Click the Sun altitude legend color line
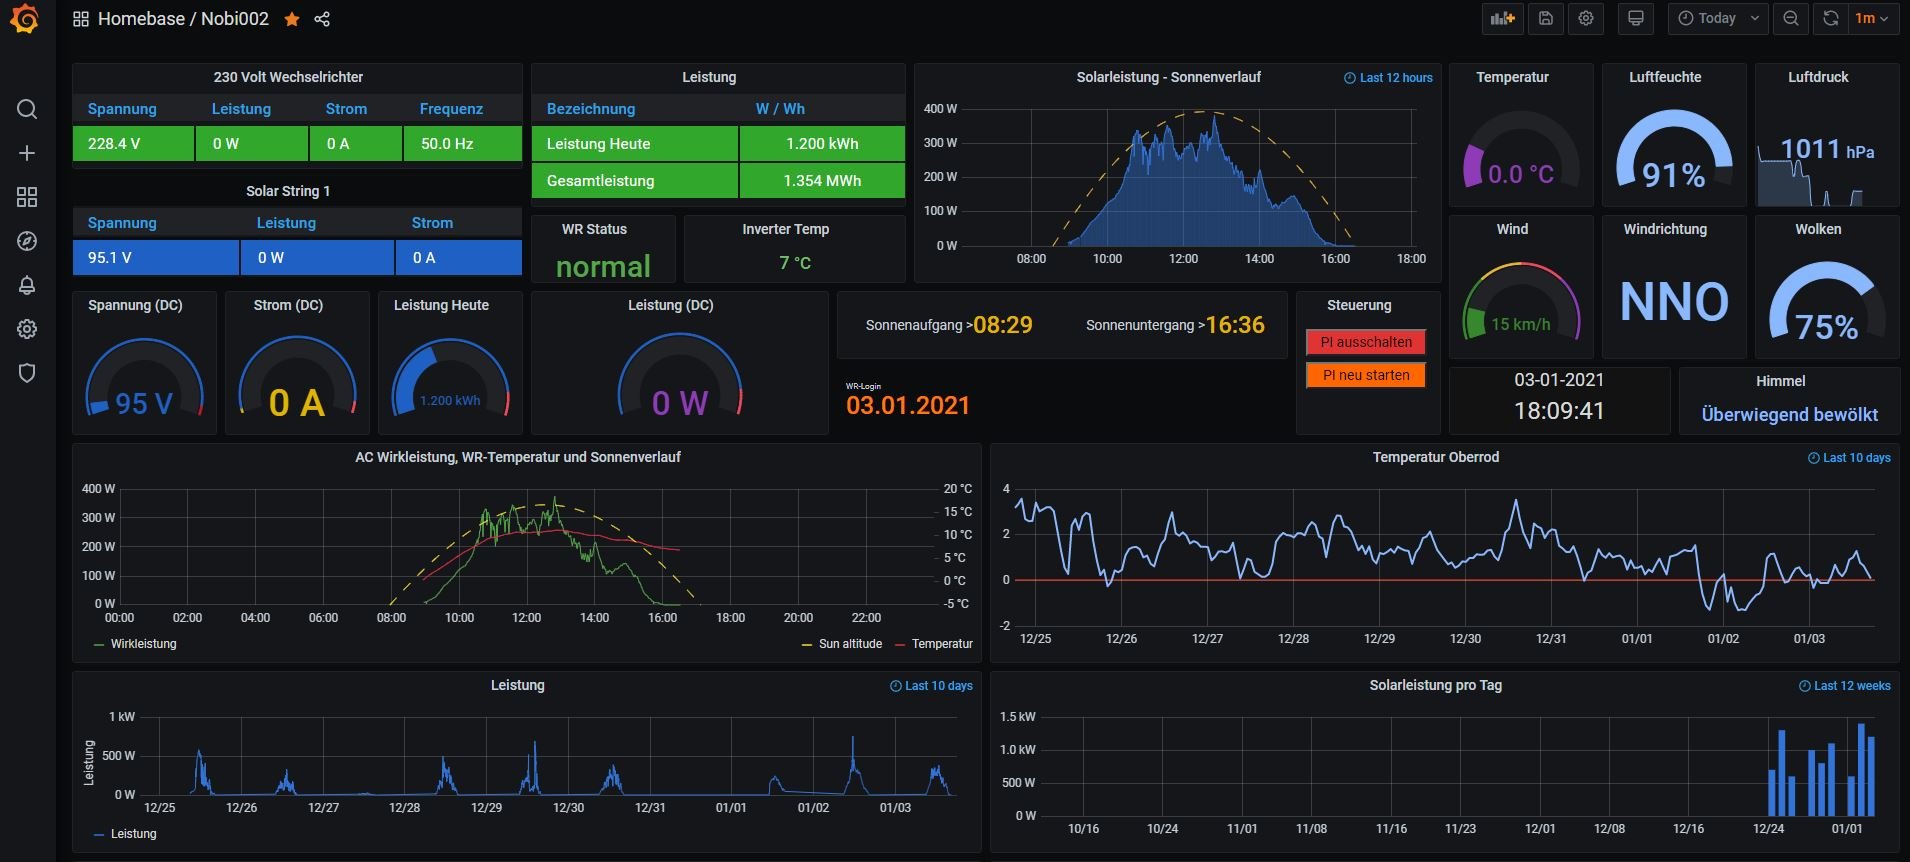 807,645
